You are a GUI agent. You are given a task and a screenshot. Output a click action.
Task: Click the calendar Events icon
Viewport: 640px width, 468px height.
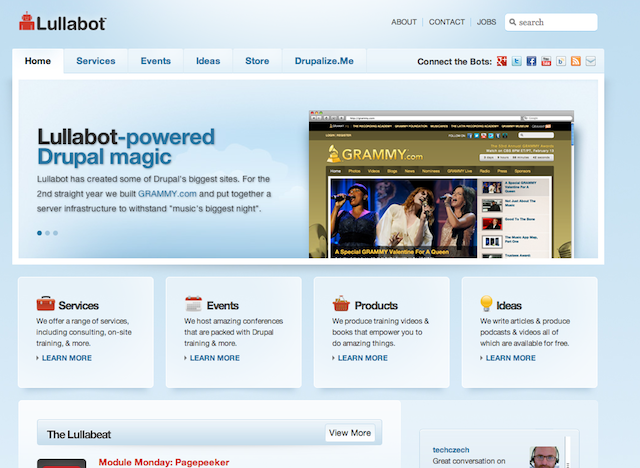[x=193, y=304]
